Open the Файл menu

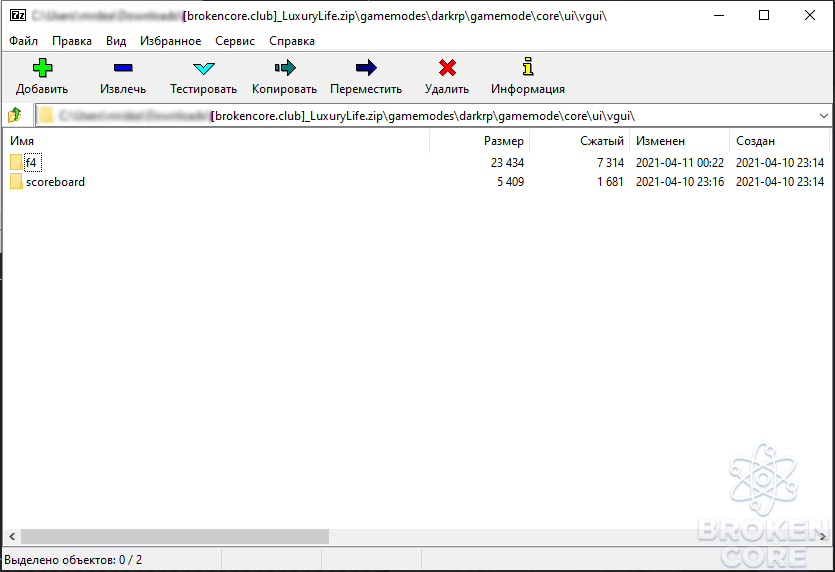(23, 41)
